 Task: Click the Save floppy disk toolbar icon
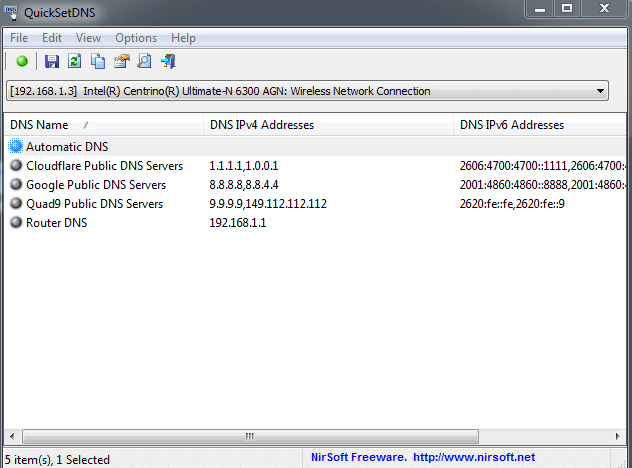(x=52, y=62)
